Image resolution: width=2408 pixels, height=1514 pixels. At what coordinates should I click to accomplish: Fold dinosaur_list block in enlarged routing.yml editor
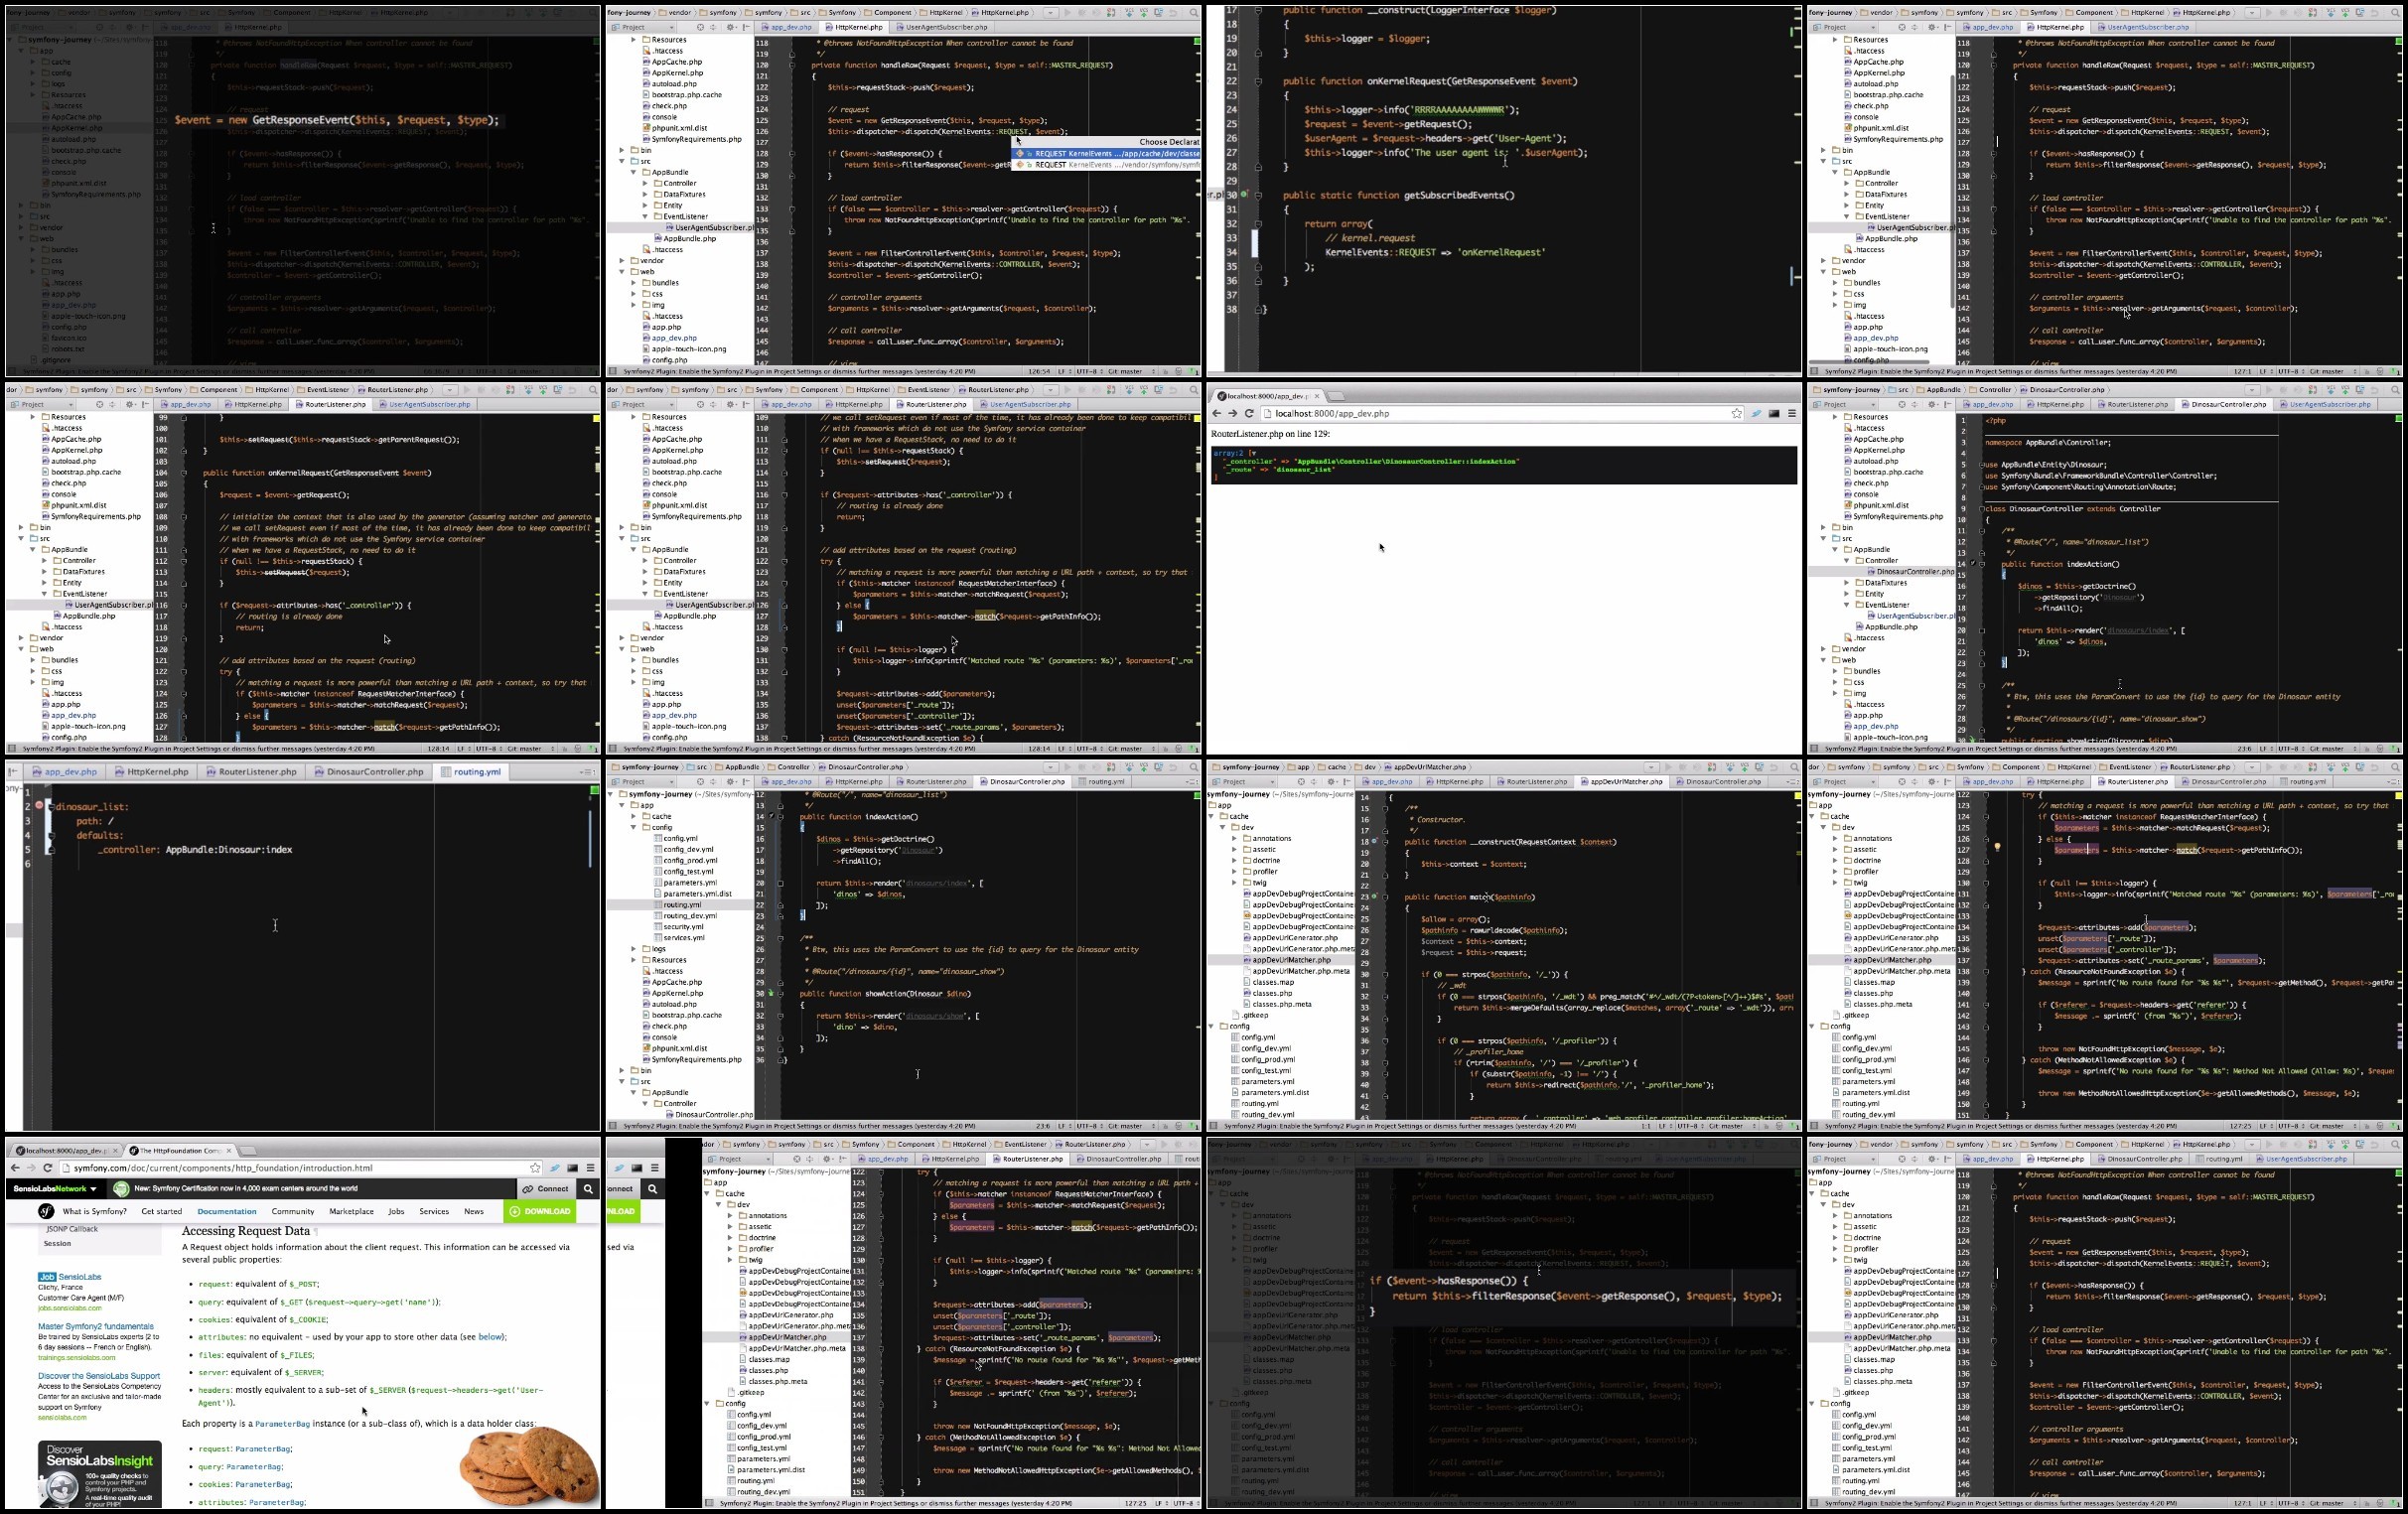pyautogui.click(x=50, y=806)
